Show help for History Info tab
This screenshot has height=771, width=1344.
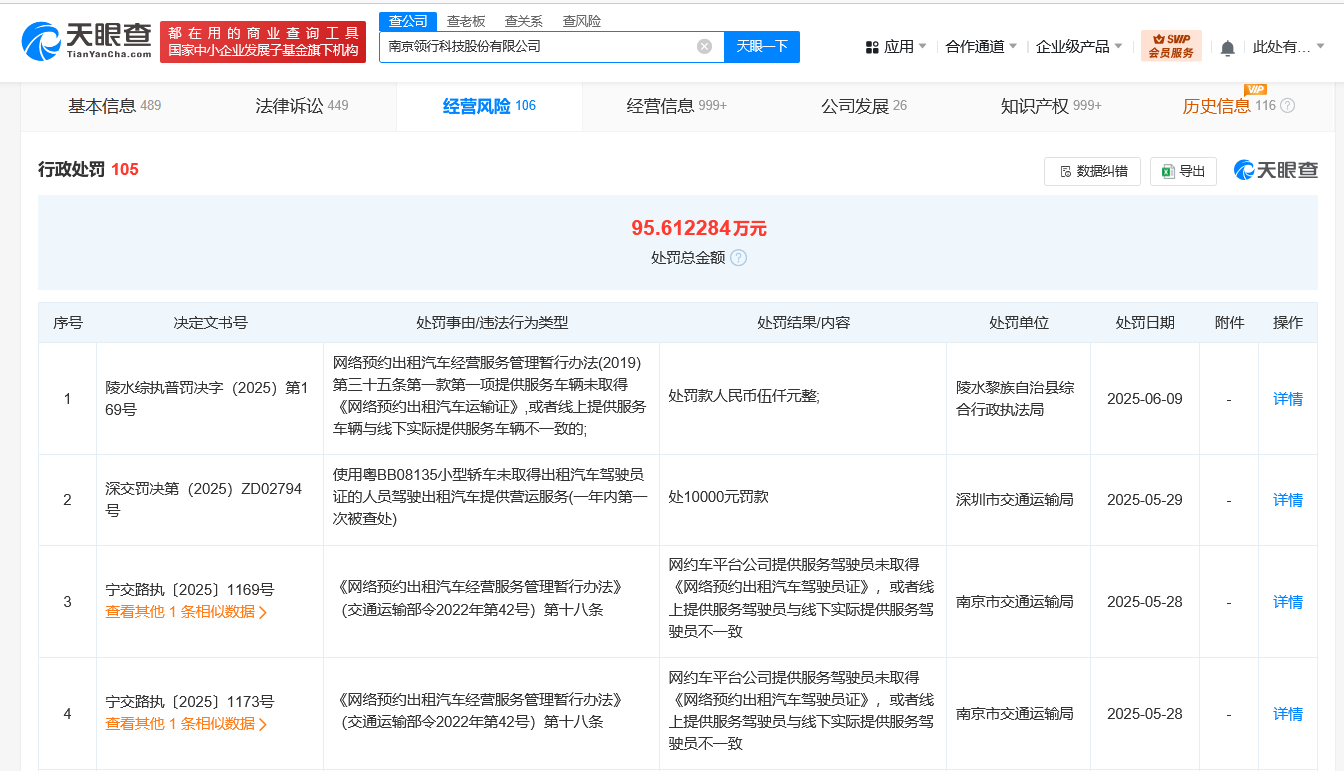pos(1287,106)
